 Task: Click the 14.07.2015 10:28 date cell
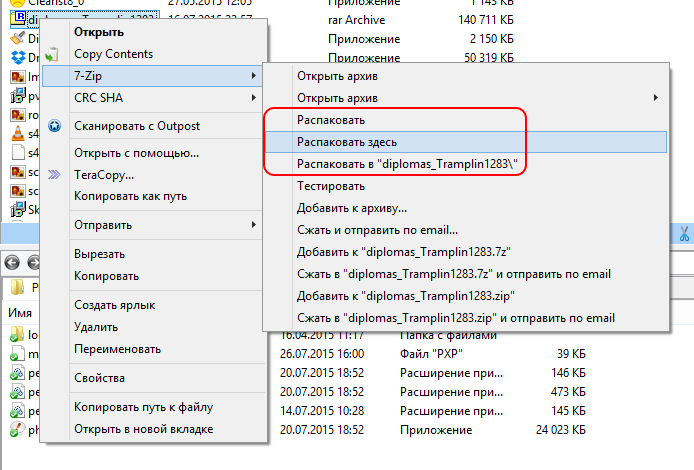(322, 411)
